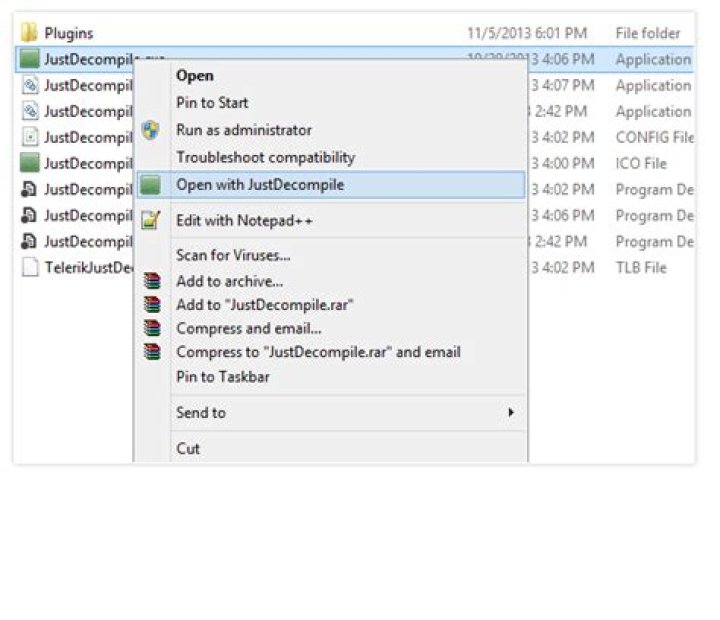Click the JustDecompil name in the ICO File row

(x=88, y=163)
